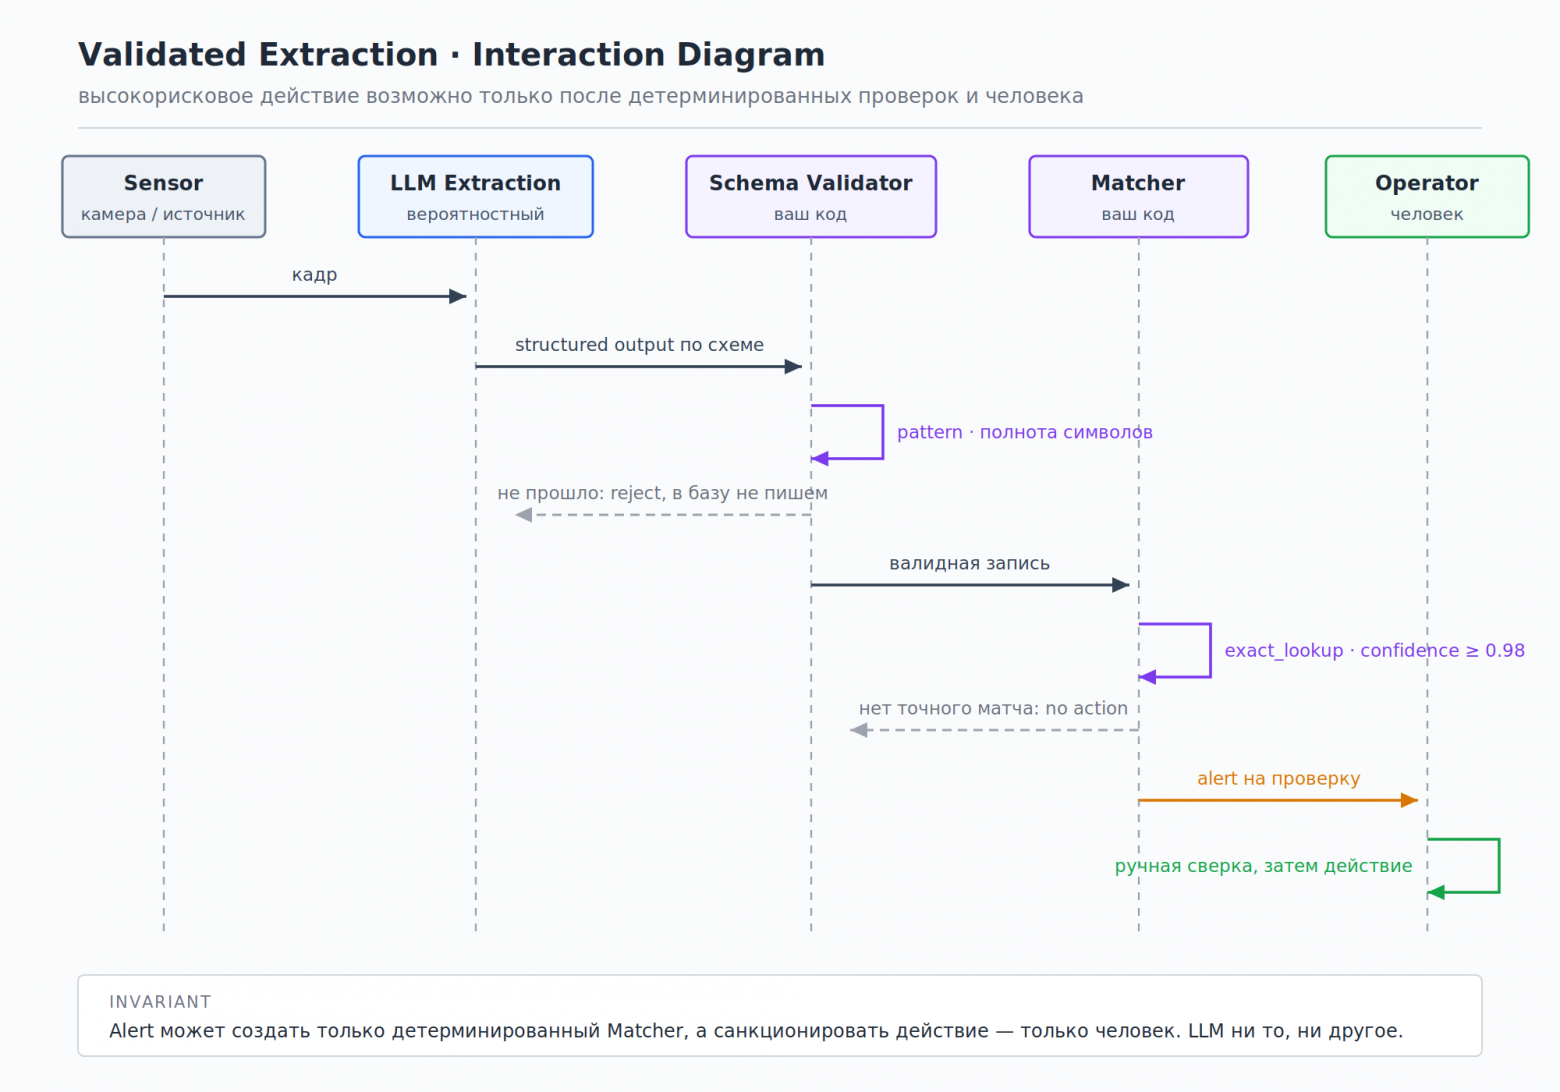
Task: Click "pattern · полнота символов" label
Action: click(1025, 432)
